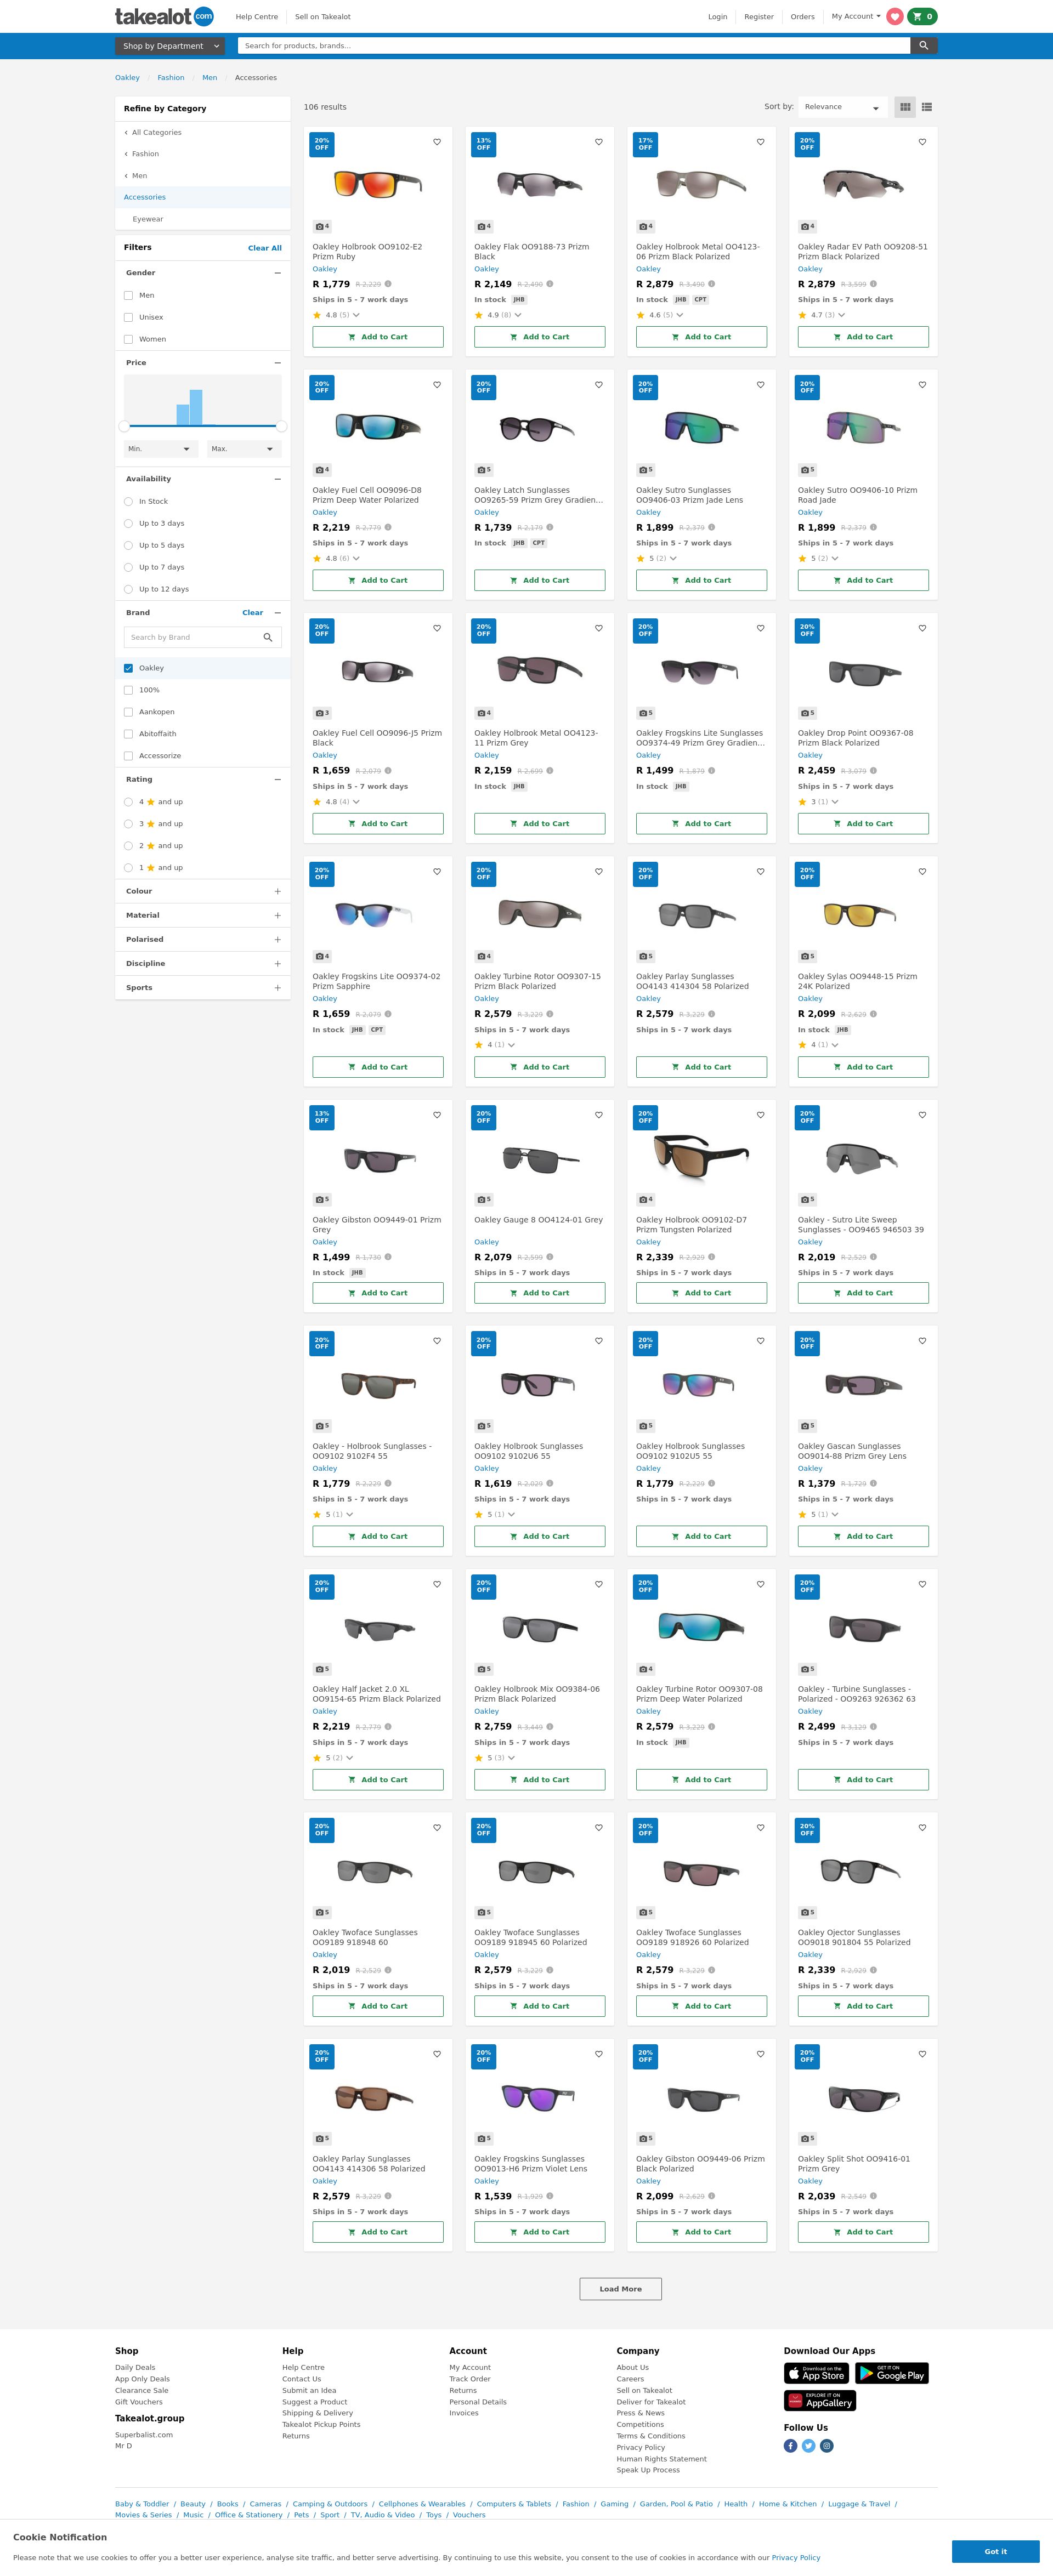Open the Orders header link

pos(803,17)
